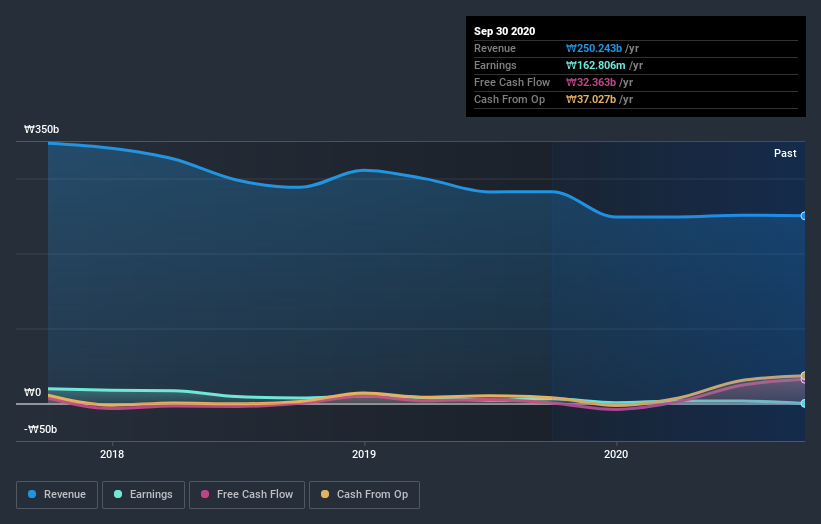Click the ₩350b y-axis label
Screen dimensions: 821x524
coord(41,129)
